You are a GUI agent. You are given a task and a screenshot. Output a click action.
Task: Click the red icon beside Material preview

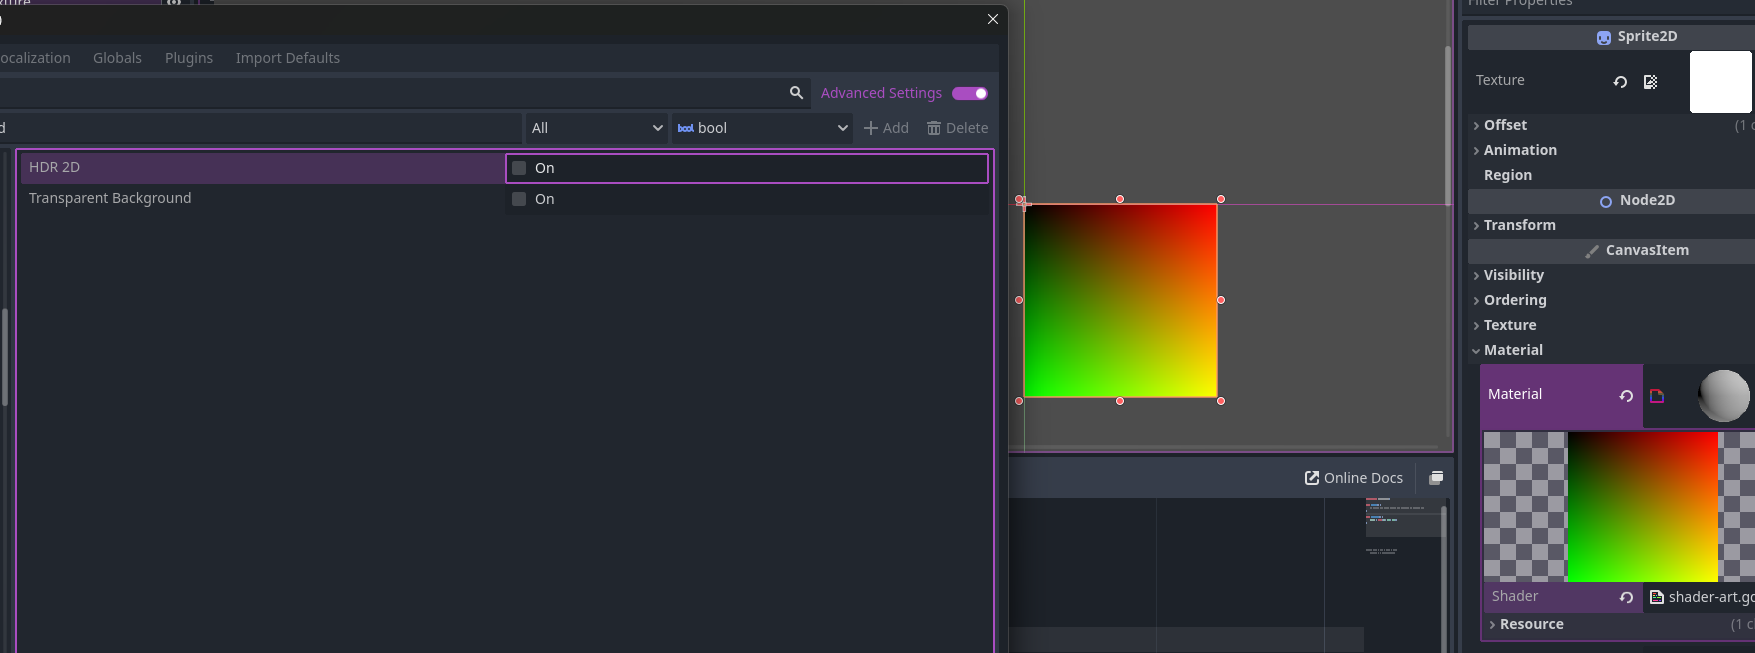point(1657,396)
